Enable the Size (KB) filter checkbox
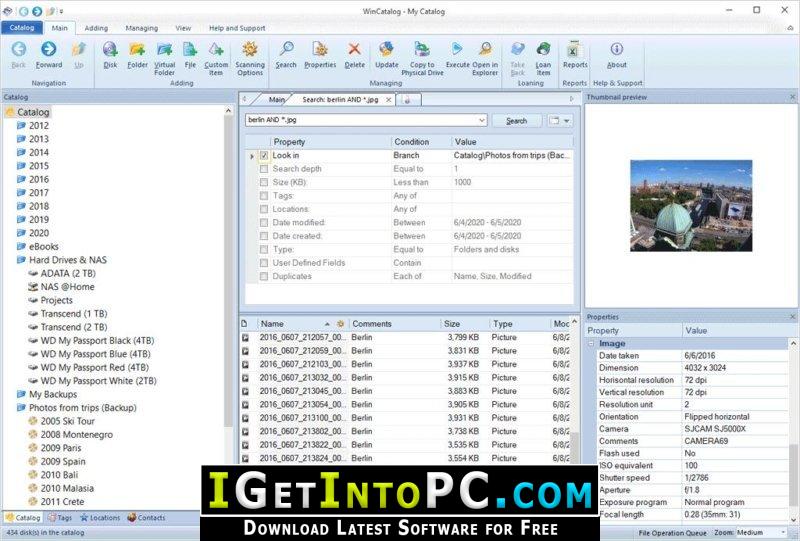The height and width of the screenshot is (541, 800). pos(264,182)
